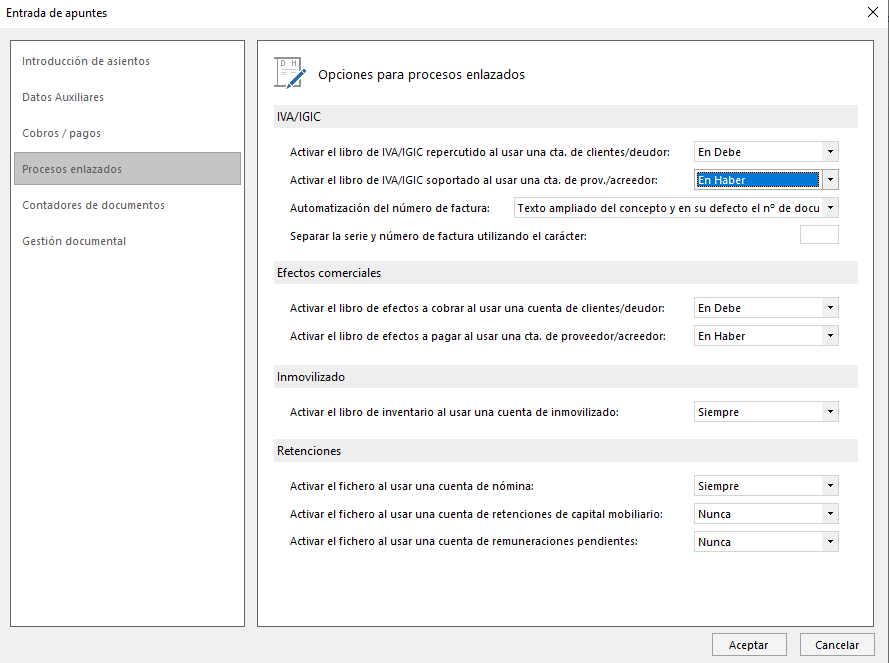Click the 'Entrada de apuntes' window title
Screen dimensions: 889x663
[57, 13]
